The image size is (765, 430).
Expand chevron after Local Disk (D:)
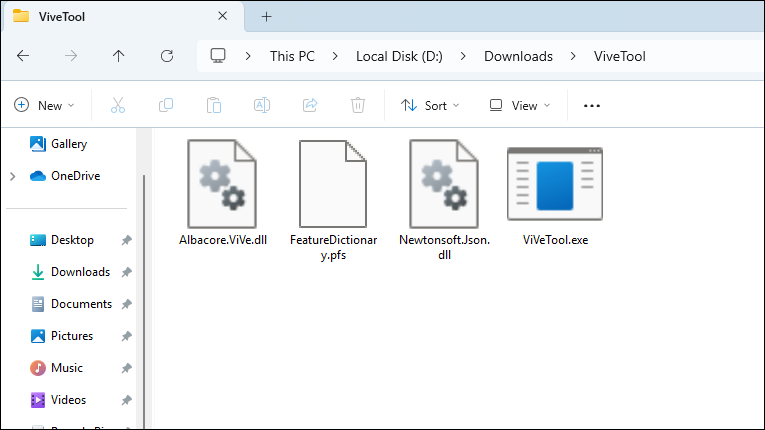(463, 56)
